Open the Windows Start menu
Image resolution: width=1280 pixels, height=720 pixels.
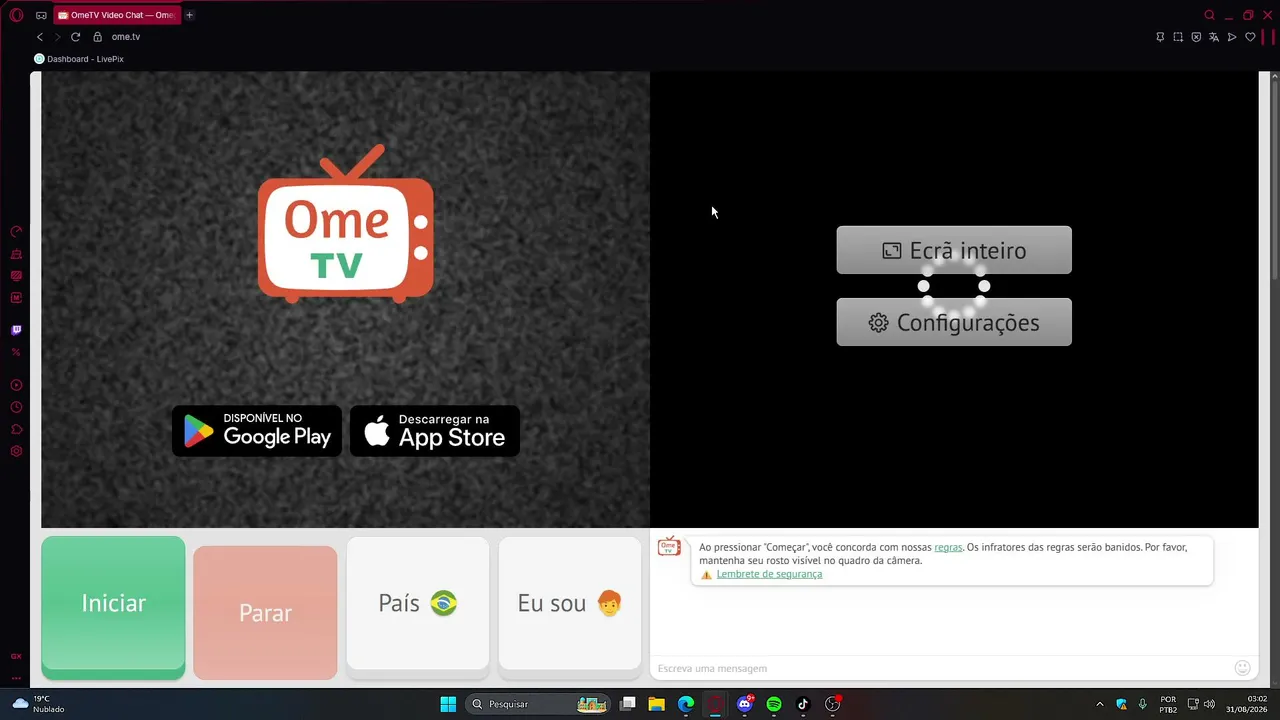click(x=448, y=704)
